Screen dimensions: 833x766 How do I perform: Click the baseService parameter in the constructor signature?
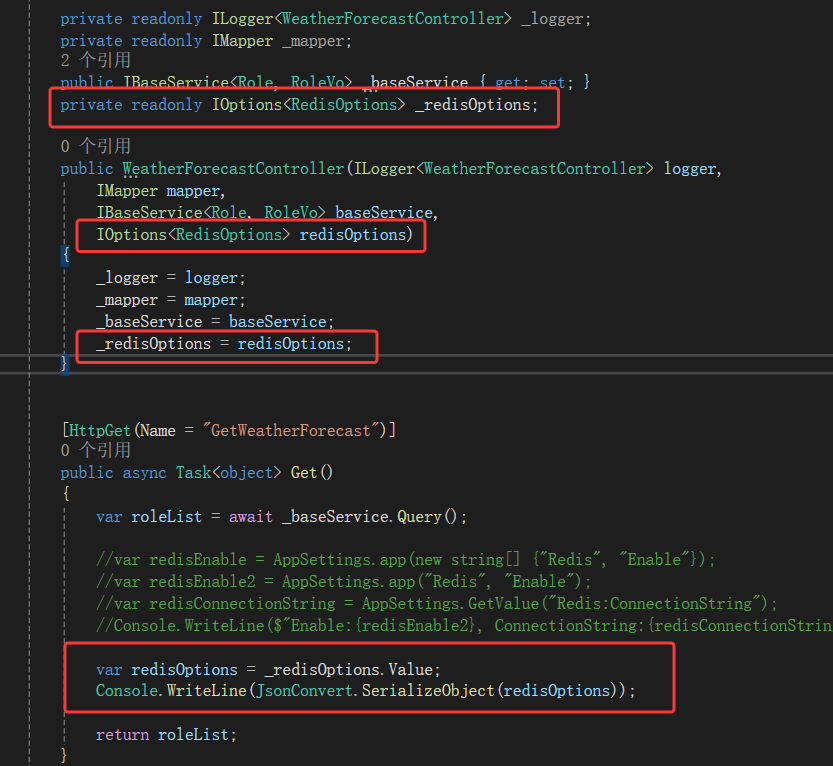tap(384, 213)
